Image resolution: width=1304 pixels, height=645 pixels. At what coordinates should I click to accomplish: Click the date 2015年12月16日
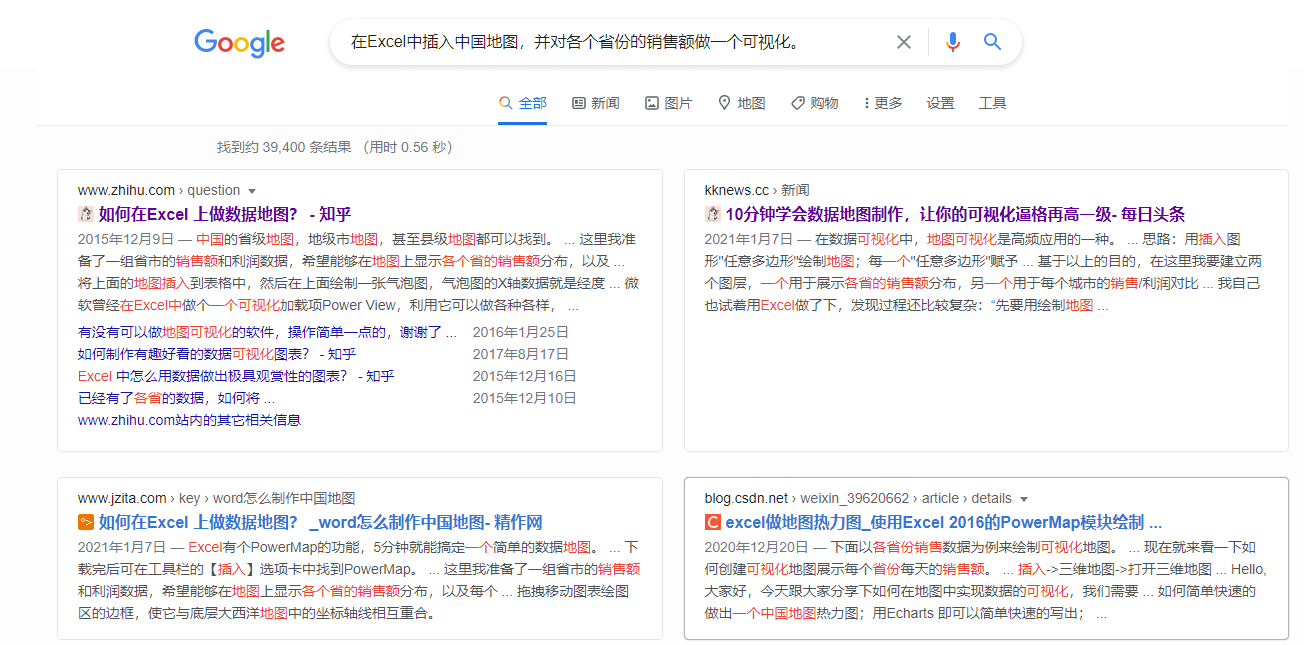click(x=524, y=376)
